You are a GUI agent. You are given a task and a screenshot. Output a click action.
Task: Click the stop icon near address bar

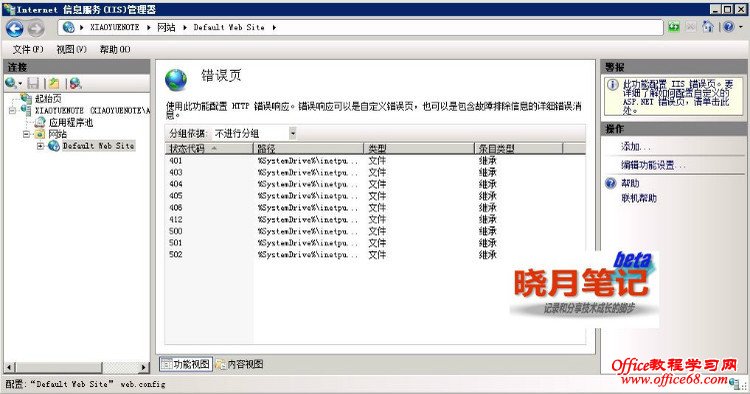691,27
